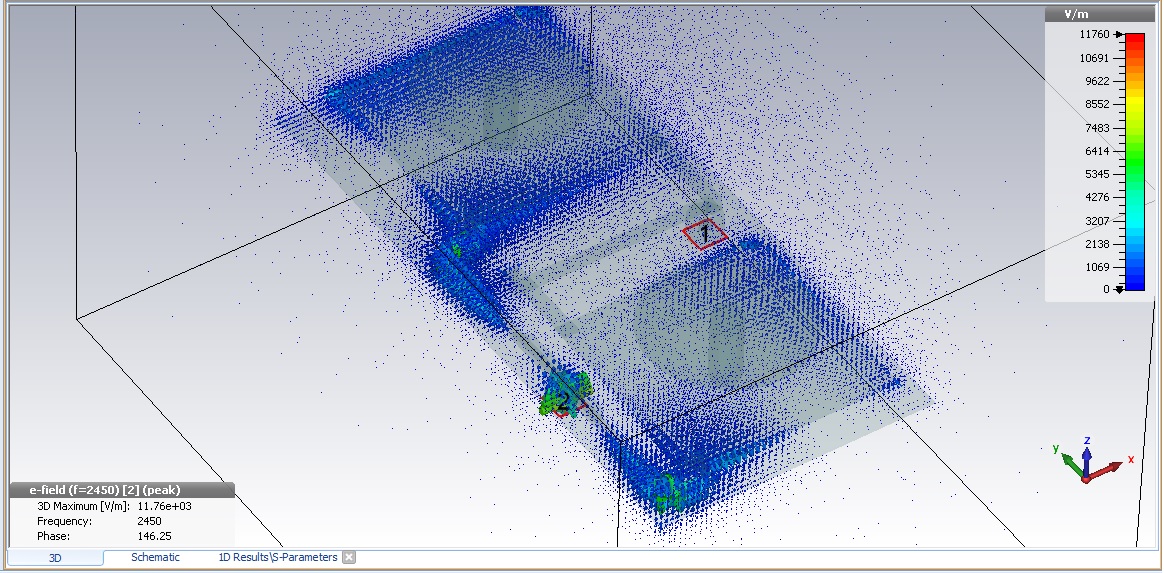Click the Frequency value 2450

(x=149, y=521)
